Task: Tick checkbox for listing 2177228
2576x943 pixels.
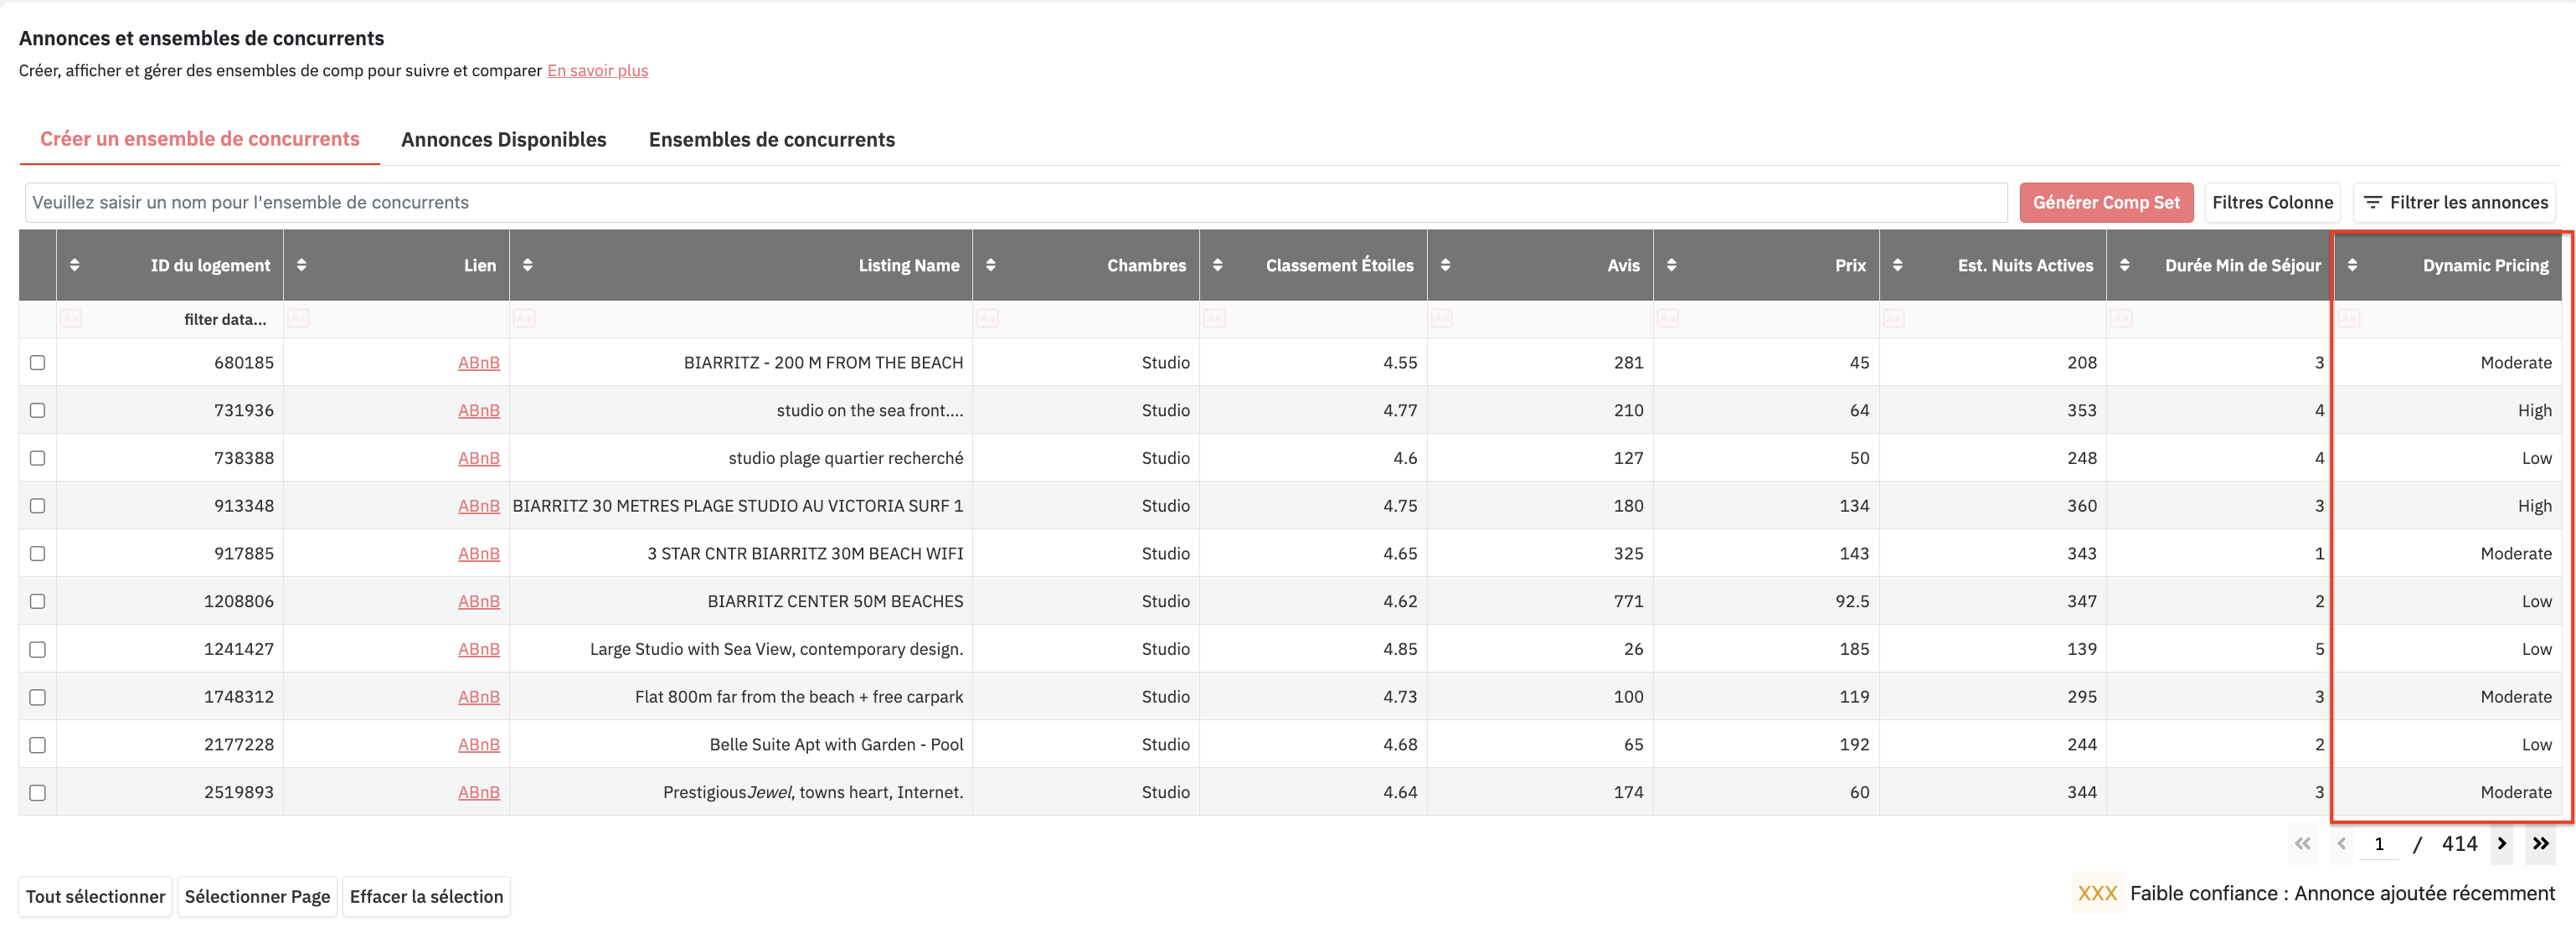Action: point(38,745)
